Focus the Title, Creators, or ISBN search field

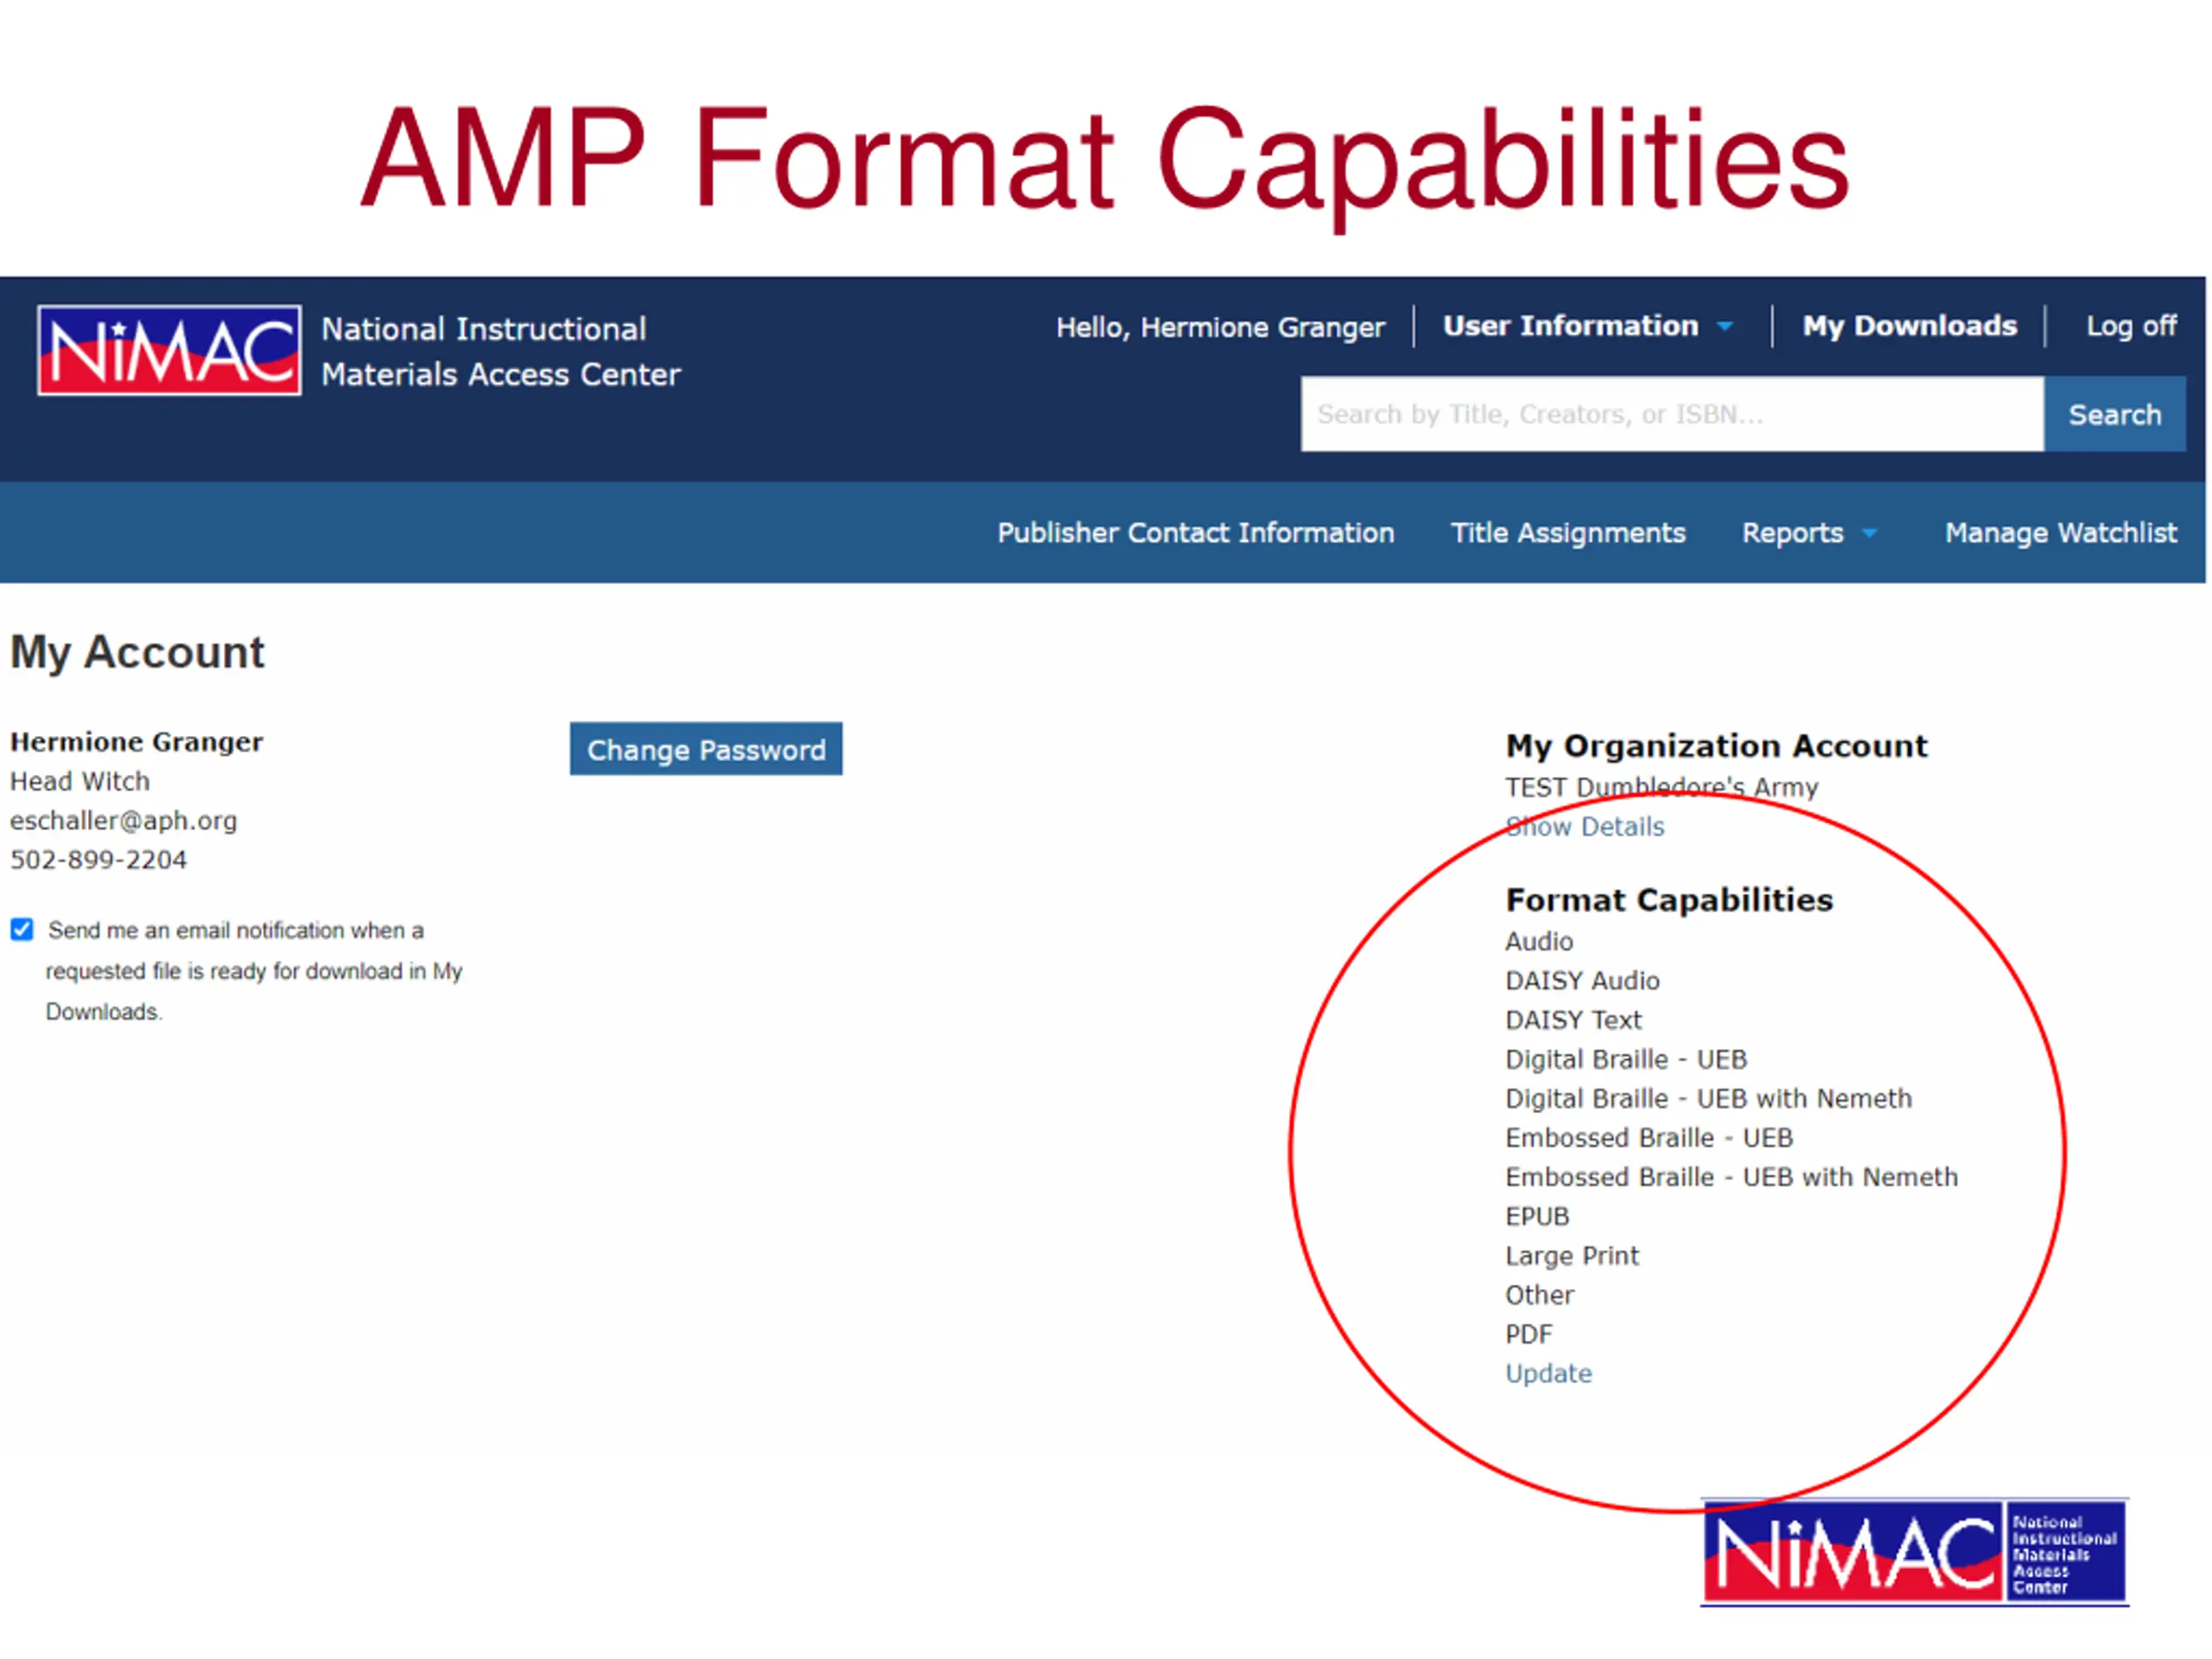point(1672,414)
